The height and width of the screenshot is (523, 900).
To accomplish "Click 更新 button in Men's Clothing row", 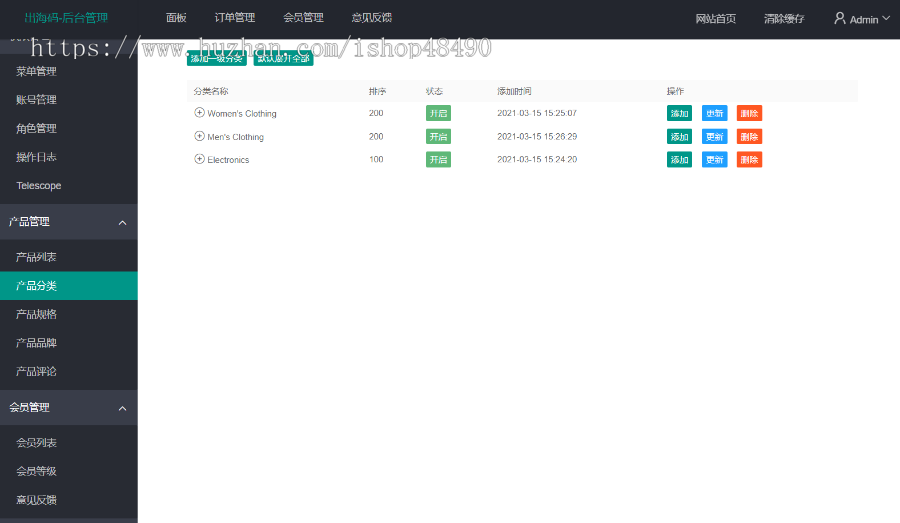I will [714, 137].
